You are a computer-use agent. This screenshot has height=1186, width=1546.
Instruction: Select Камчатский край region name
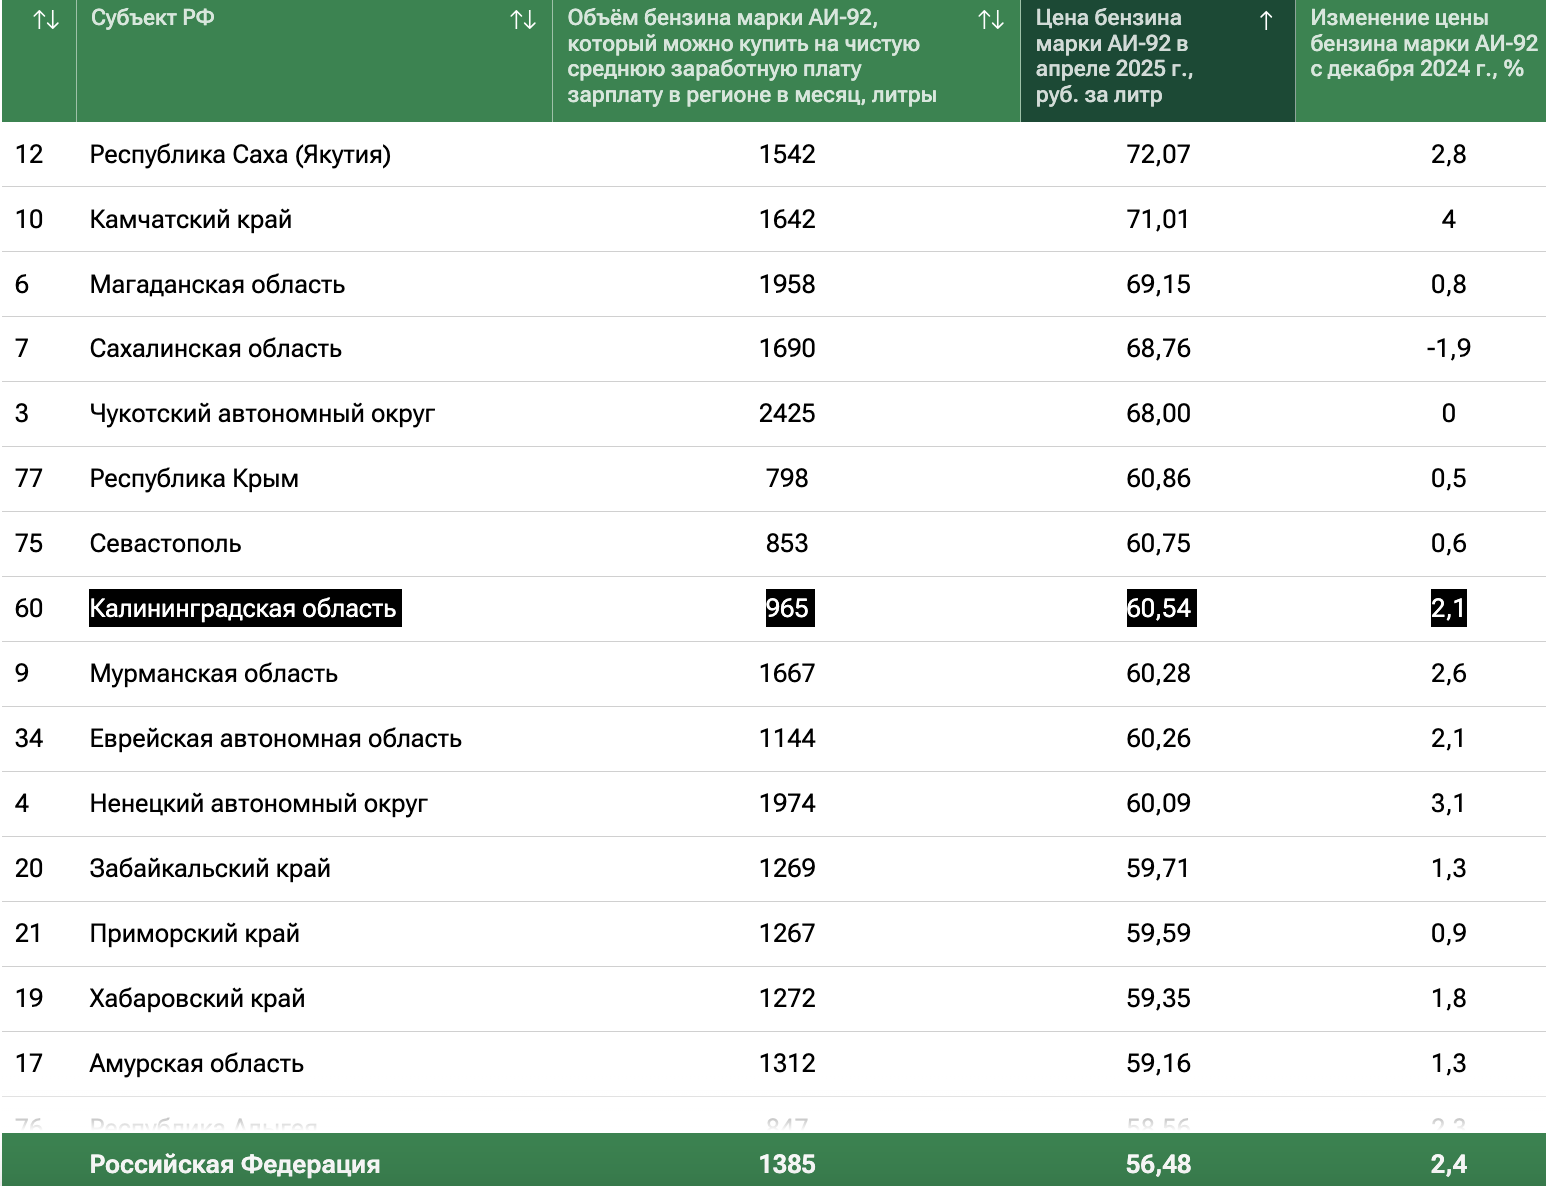tap(191, 220)
